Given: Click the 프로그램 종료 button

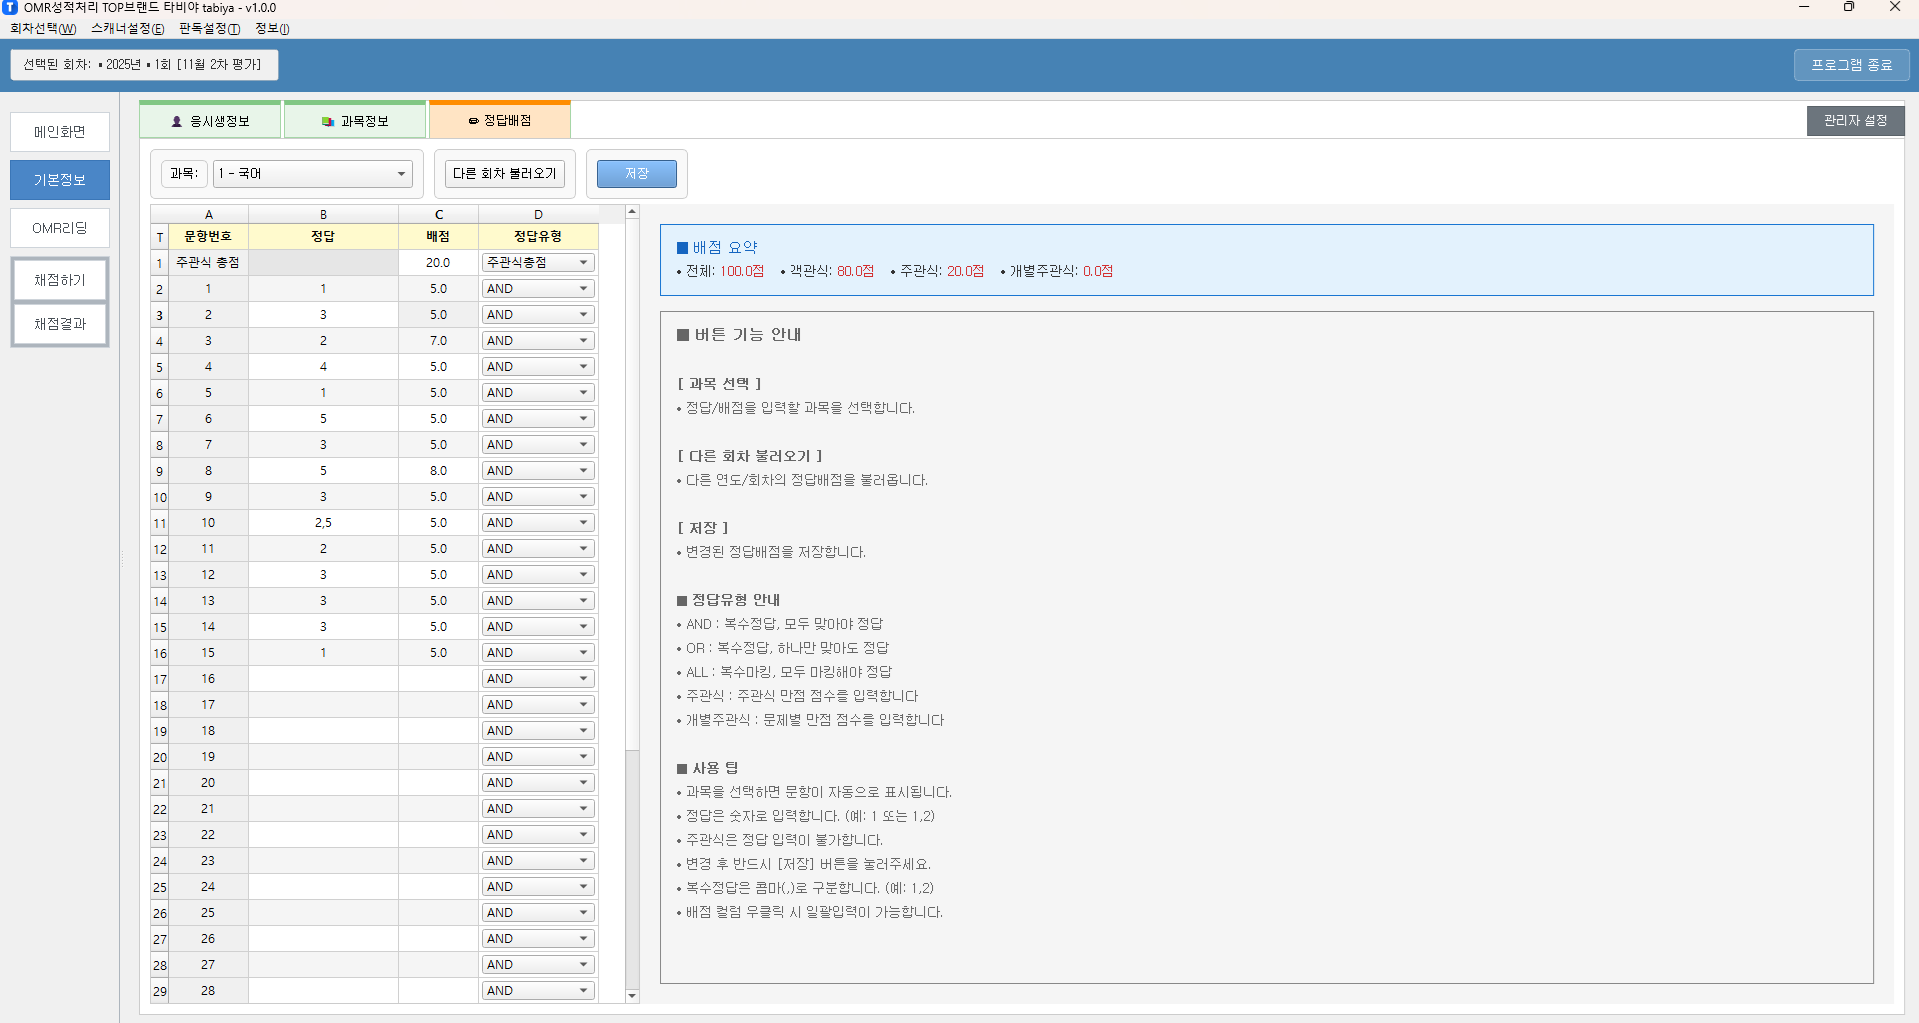Looking at the screenshot, I should (1851, 65).
